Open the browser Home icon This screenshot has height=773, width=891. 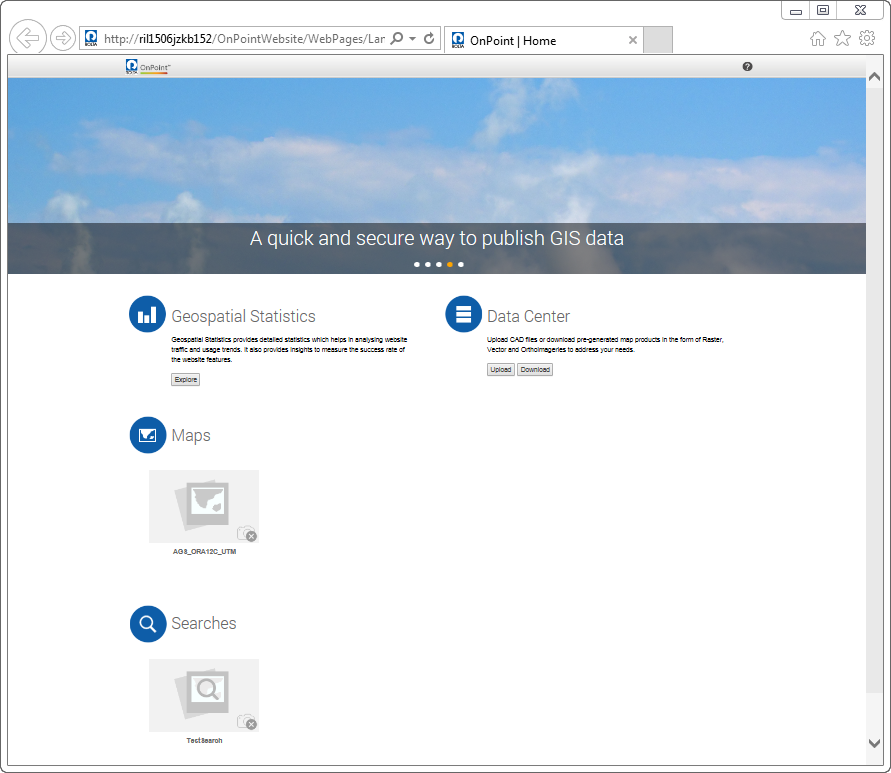[817, 38]
